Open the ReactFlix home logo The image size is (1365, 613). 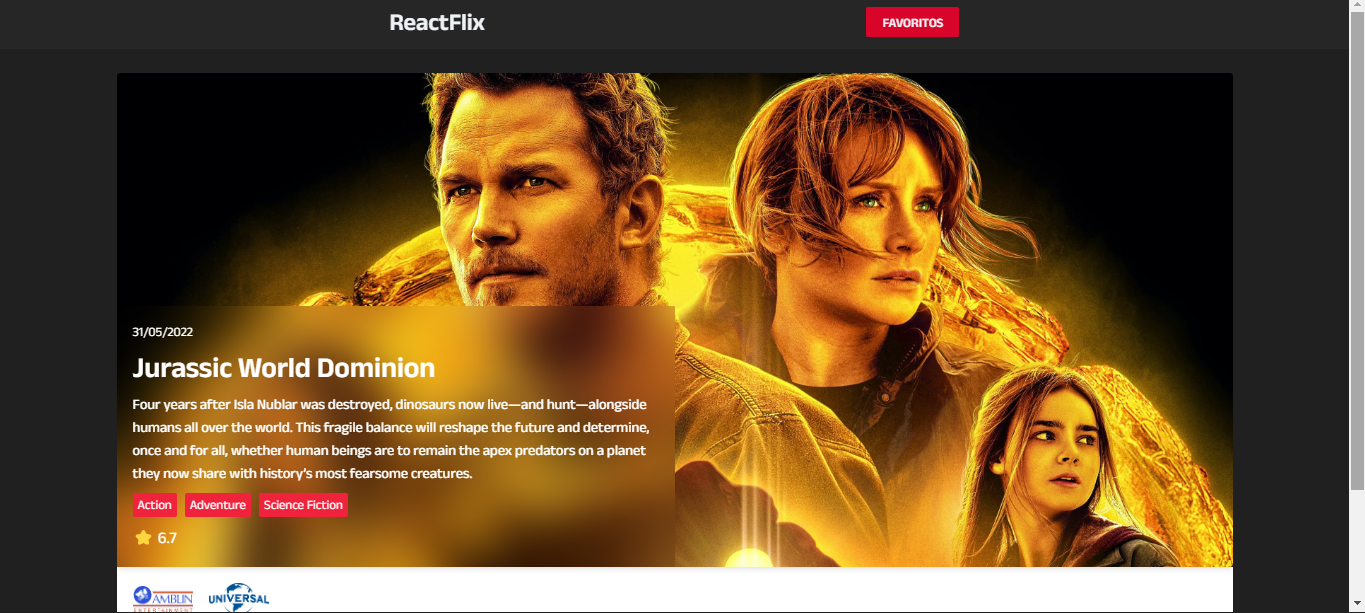coord(437,22)
